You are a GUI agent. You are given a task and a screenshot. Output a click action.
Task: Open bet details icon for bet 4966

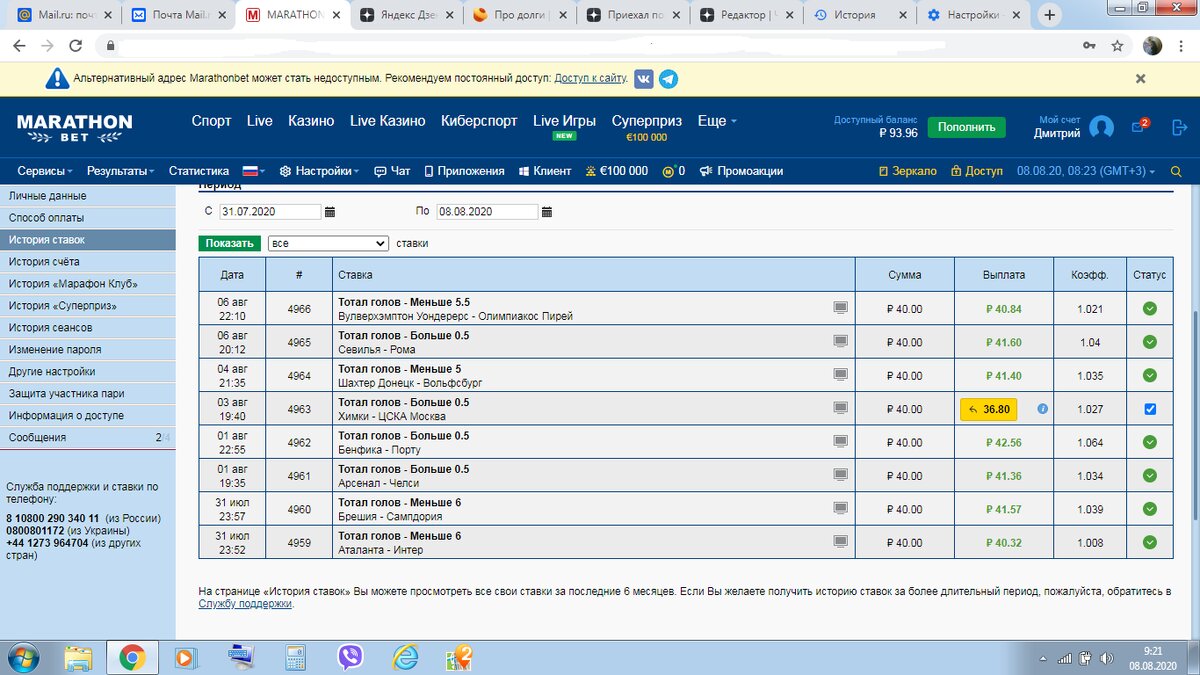[x=841, y=308]
